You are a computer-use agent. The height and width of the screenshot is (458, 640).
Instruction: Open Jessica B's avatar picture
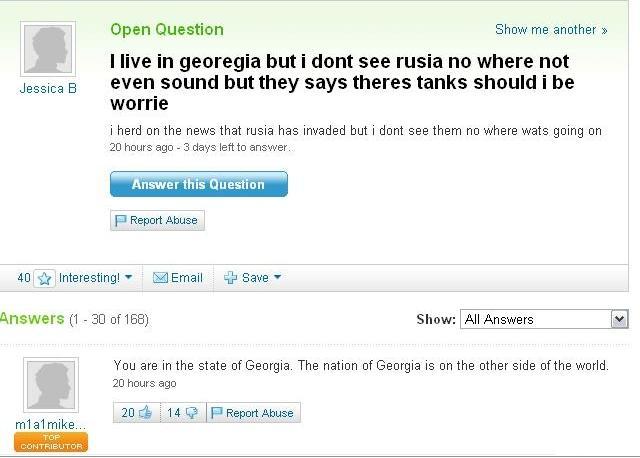(x=48, y=49)
